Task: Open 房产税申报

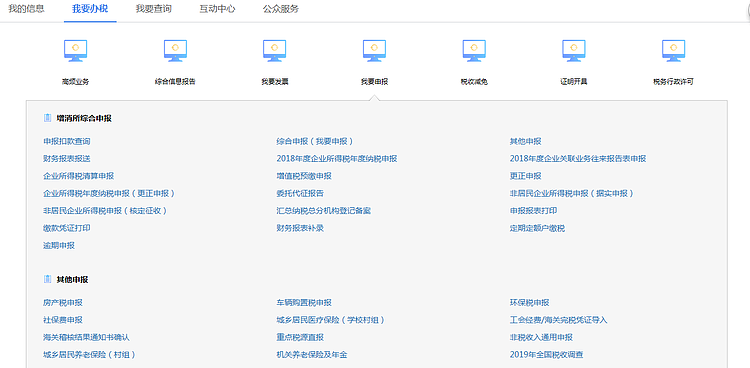Action: [63, 303]
